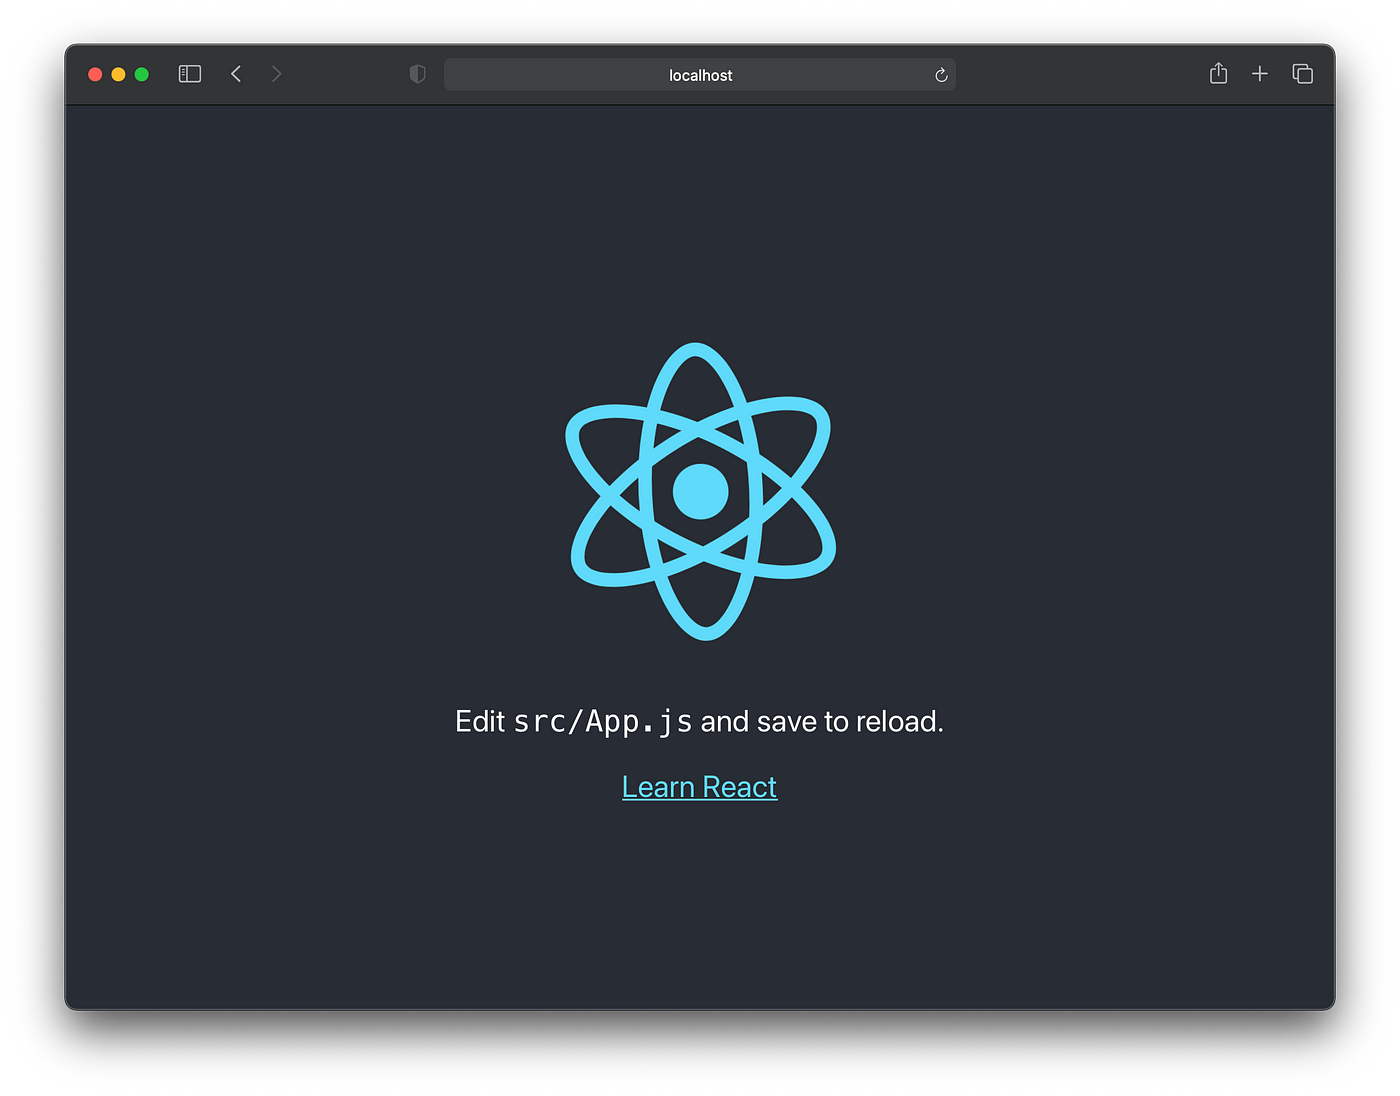
Task: Toggle the Safari sidebar
Action: pyautogui.click(x=190, y=74)
